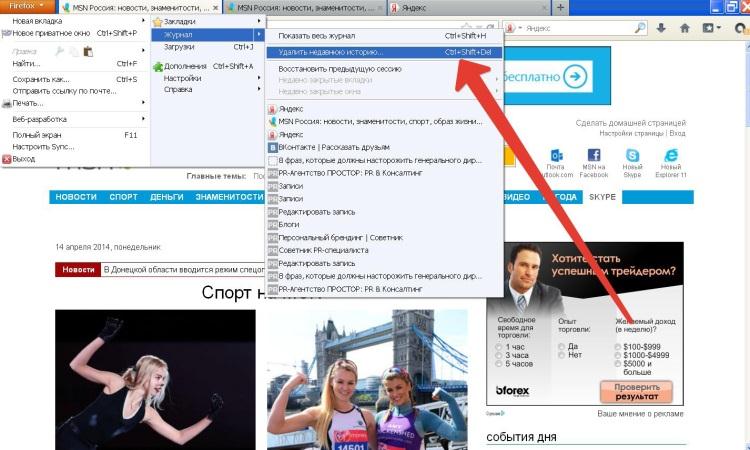Click Ваше мнение о рекламе link

640,414
